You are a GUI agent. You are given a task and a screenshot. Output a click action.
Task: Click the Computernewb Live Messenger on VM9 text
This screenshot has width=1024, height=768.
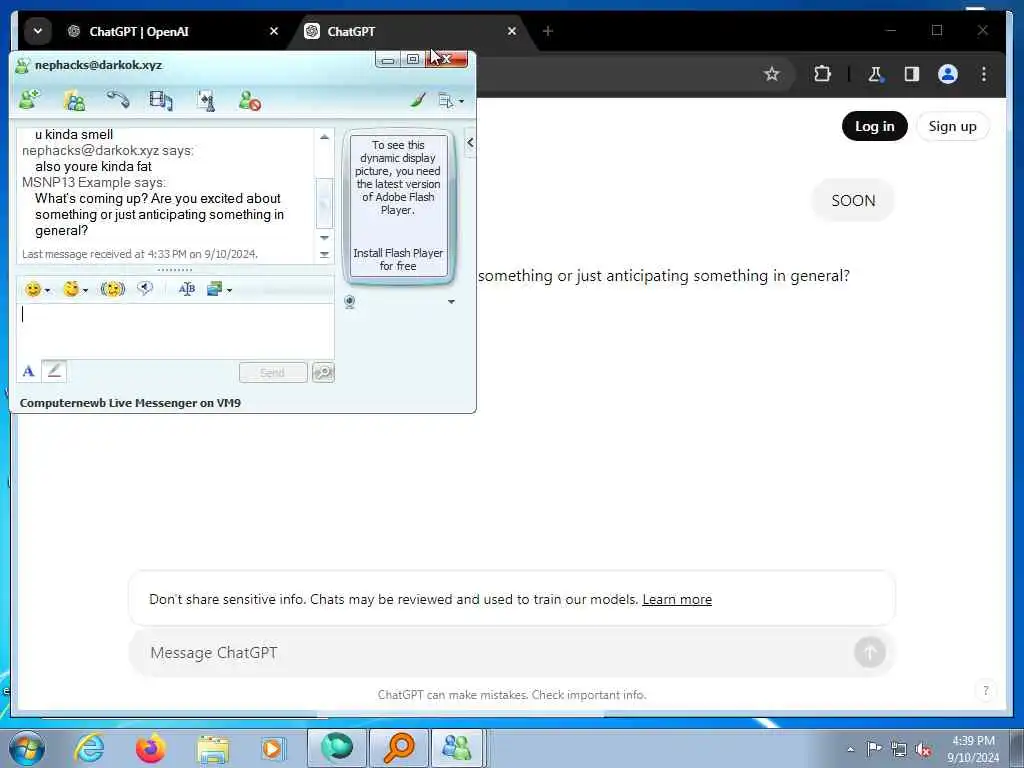(x=131, y=403)
